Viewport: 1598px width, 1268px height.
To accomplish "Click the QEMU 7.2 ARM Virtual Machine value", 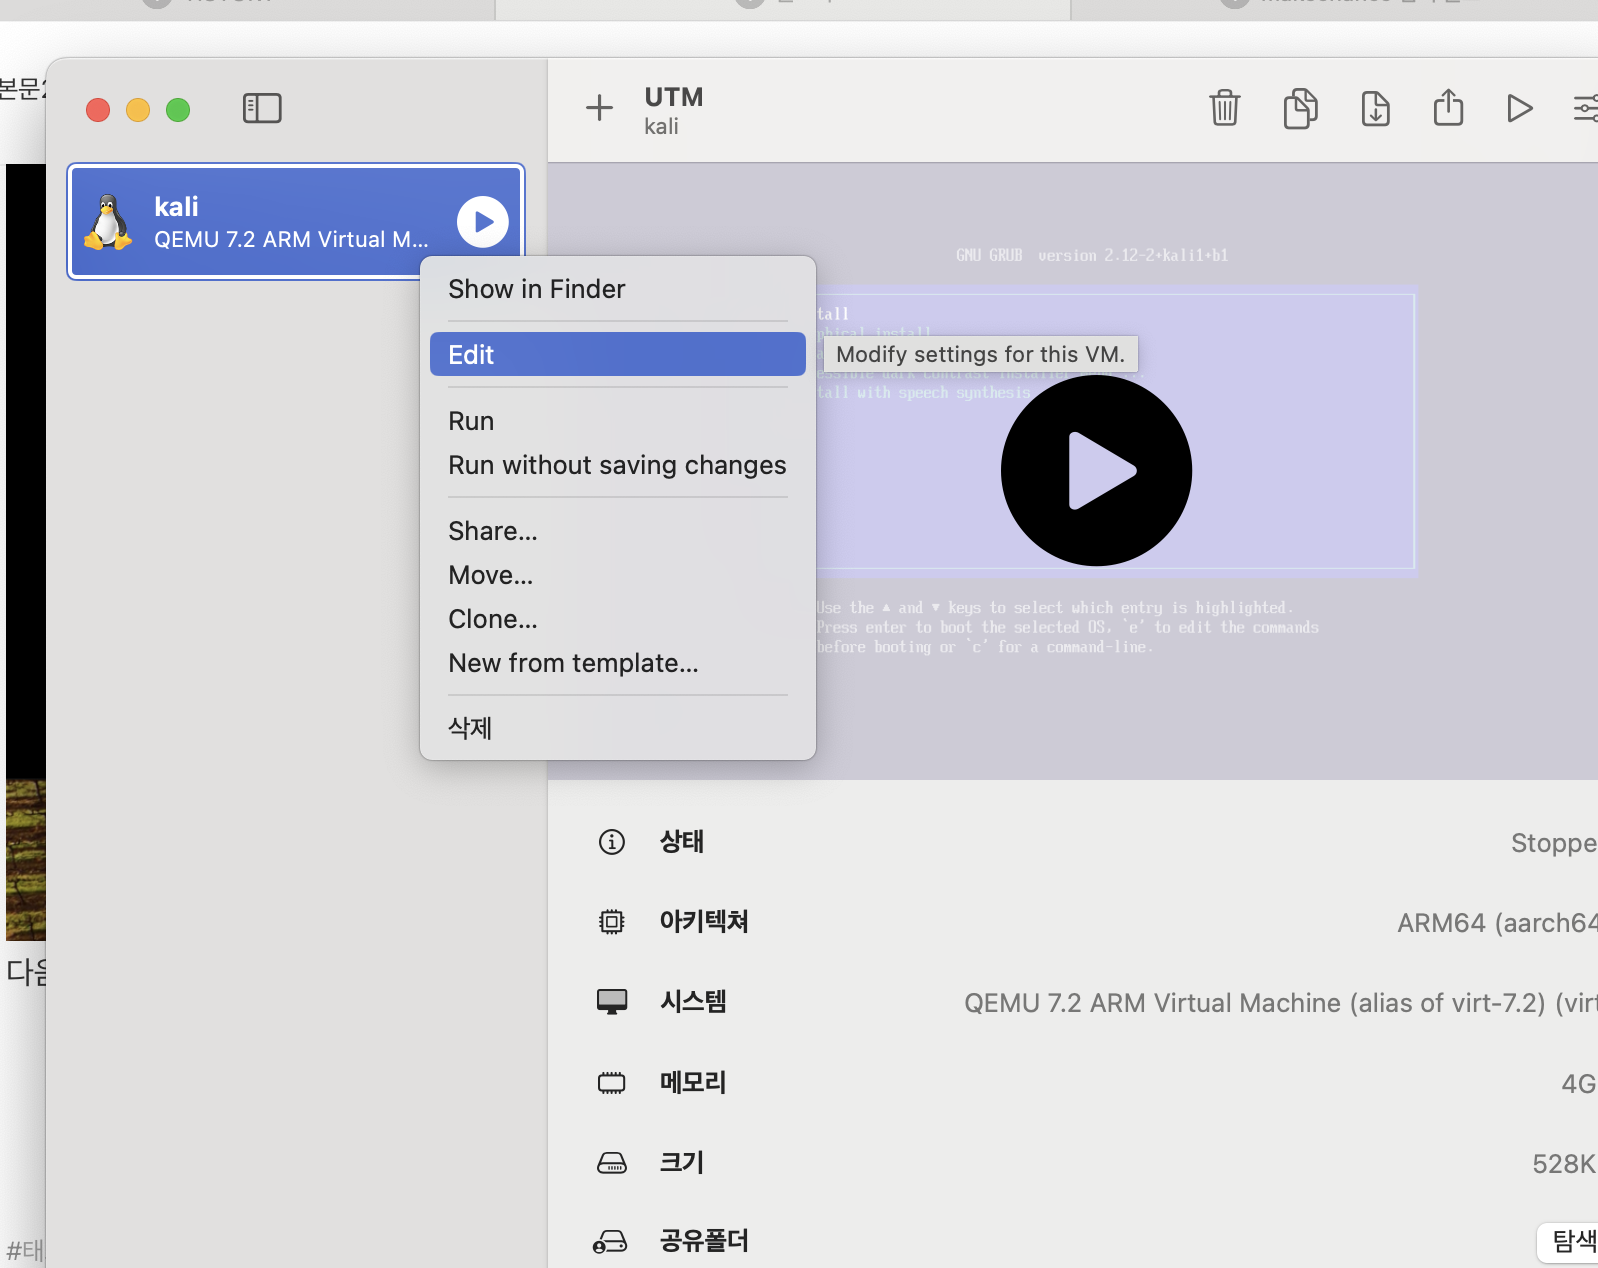I will click(x=1281, y=1003).
